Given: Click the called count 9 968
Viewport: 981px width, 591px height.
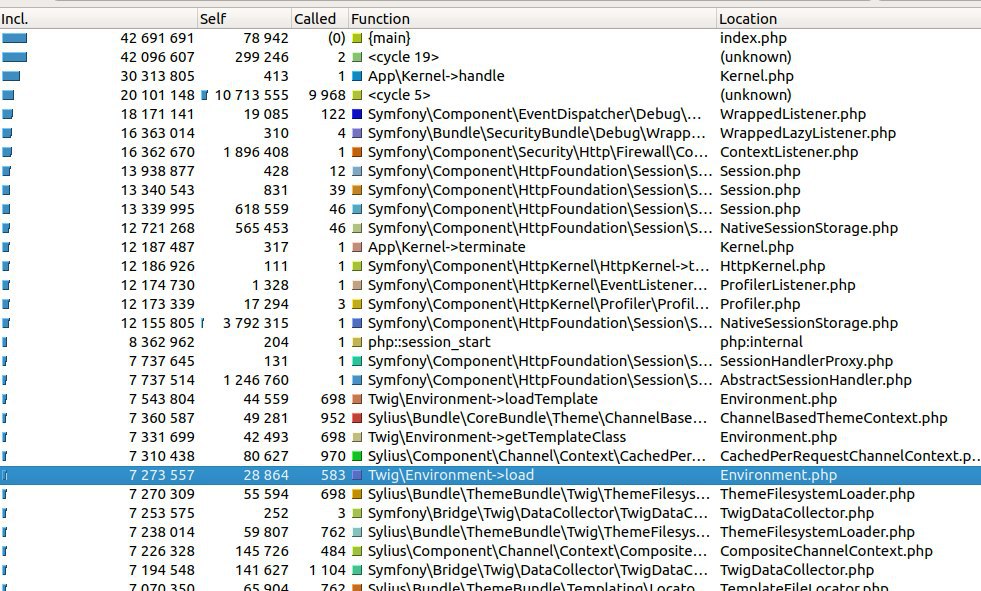Looking at the screenshot, I should [327, 95].
